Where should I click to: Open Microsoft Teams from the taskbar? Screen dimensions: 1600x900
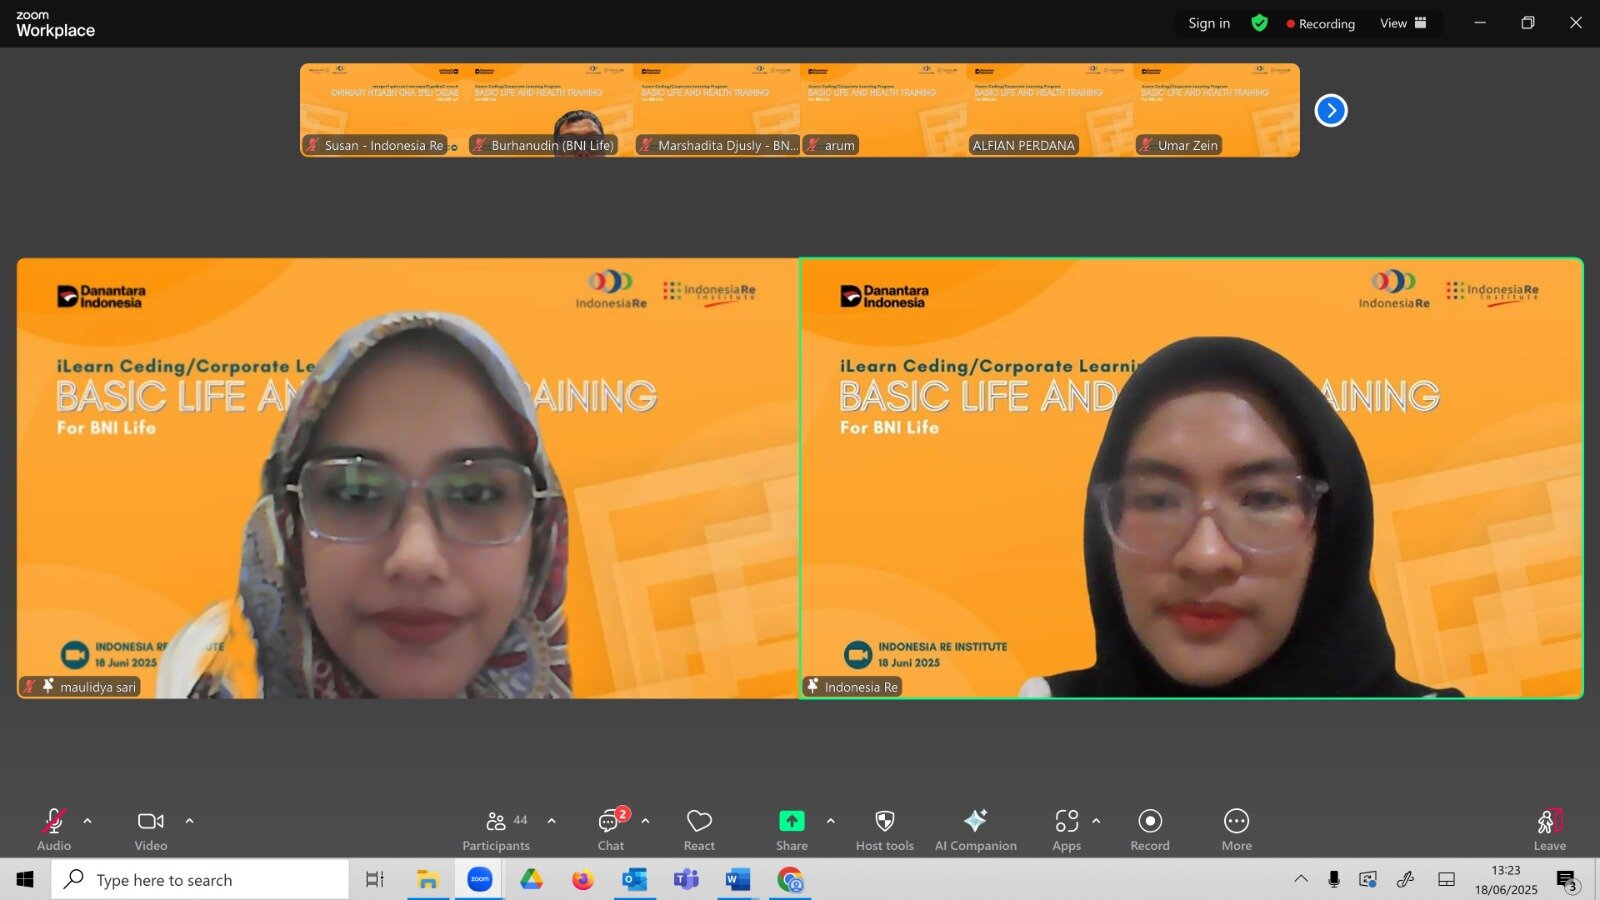[686, 880]
